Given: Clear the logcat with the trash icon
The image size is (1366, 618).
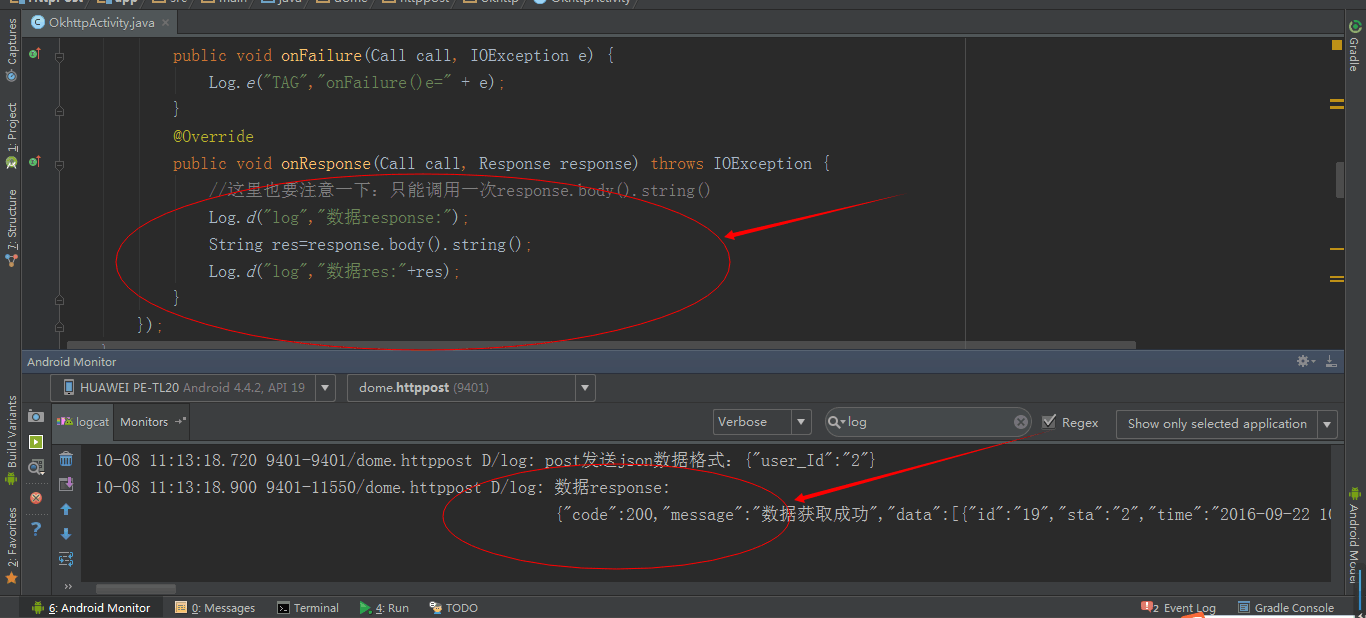Looking at the screenshot, I should 66,459.
